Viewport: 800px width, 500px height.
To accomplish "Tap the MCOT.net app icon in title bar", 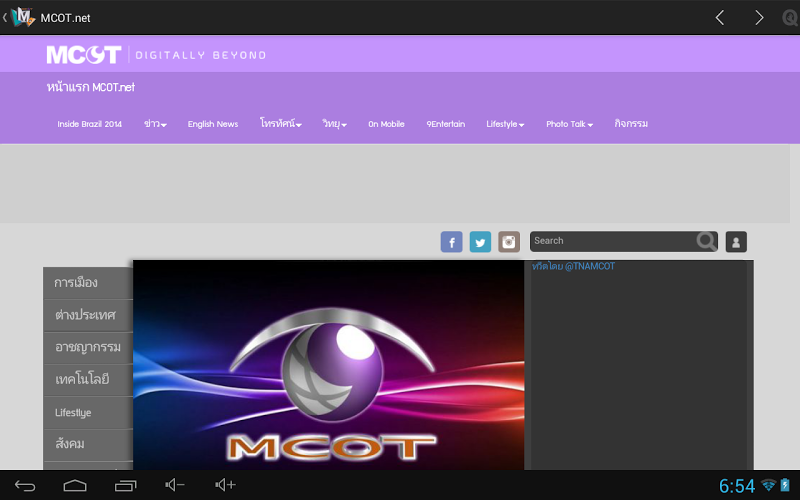I will (x=22, y=17).
